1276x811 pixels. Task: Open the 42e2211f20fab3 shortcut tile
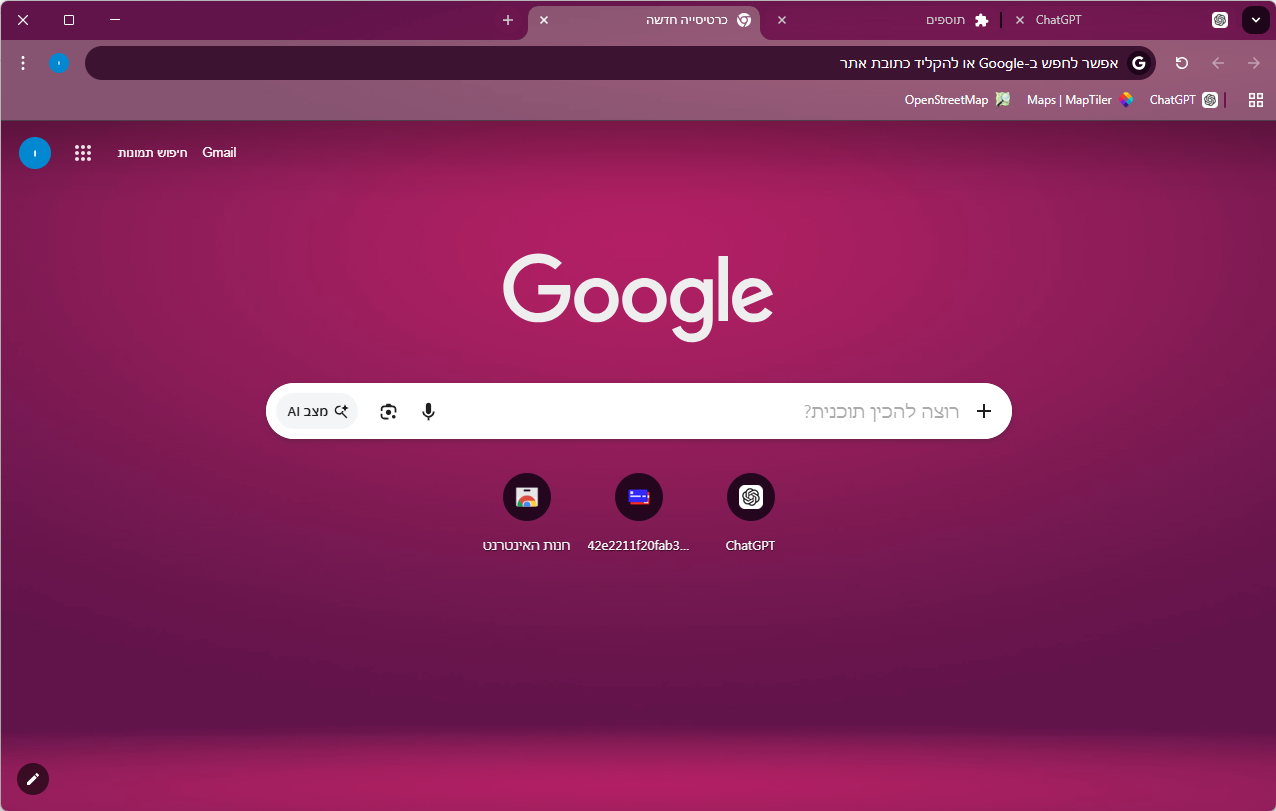[639, 497]
